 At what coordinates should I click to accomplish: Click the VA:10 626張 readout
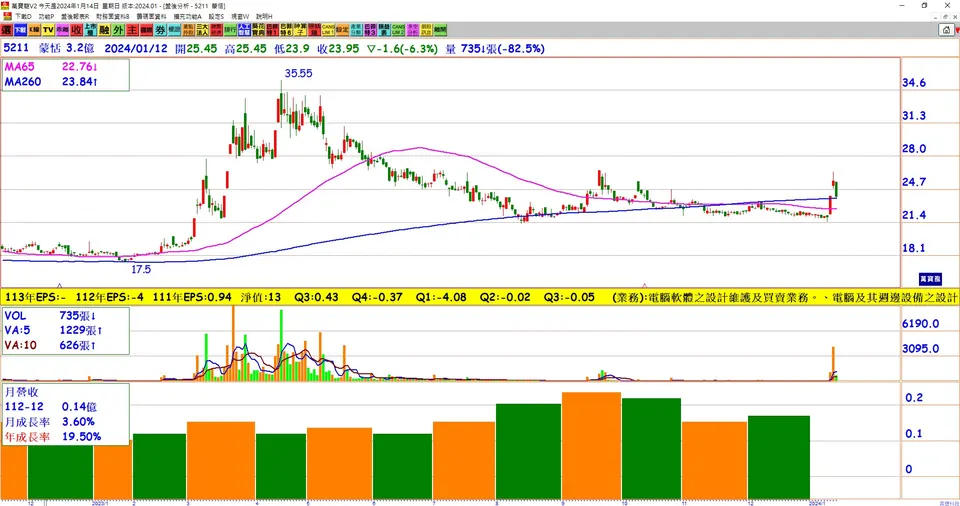click(50, 346)
